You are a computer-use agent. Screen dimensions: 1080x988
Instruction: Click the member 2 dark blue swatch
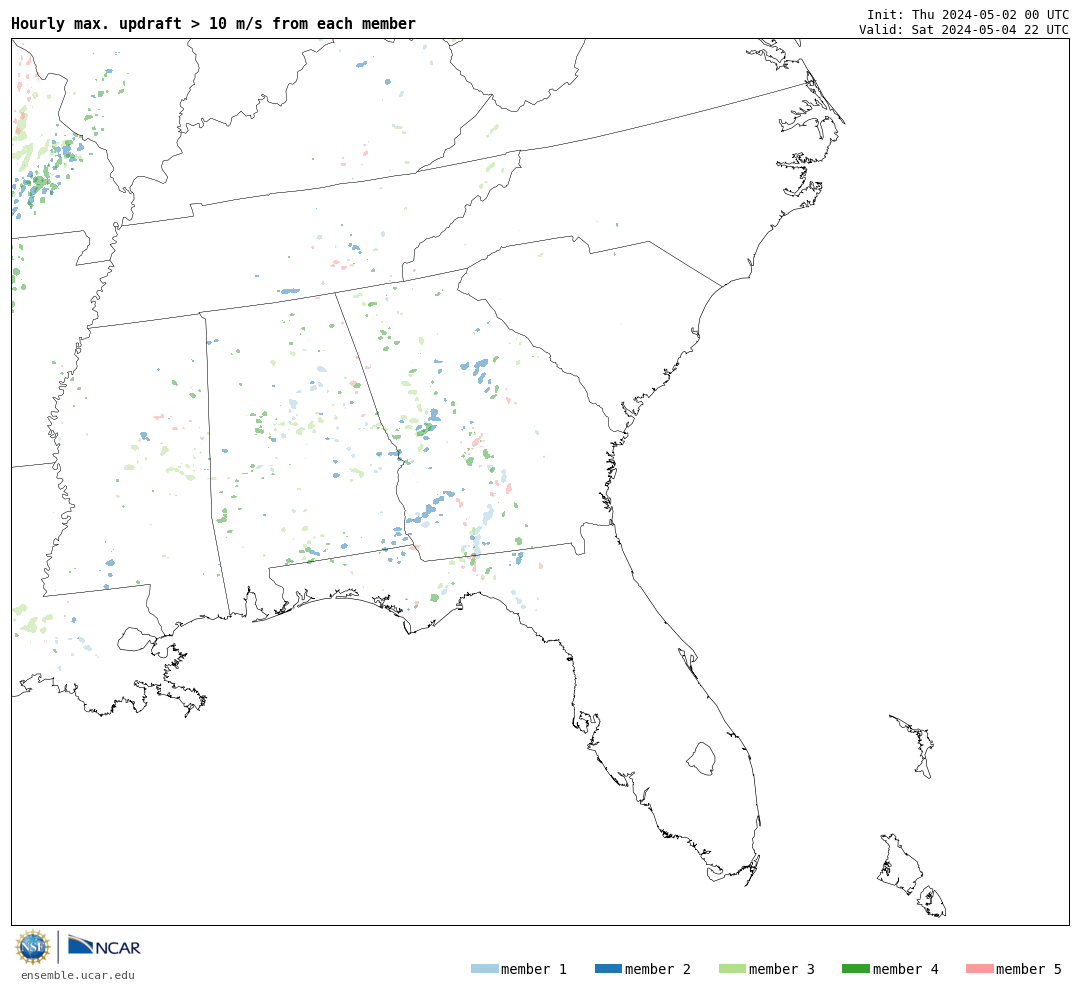tap(608, 969)
